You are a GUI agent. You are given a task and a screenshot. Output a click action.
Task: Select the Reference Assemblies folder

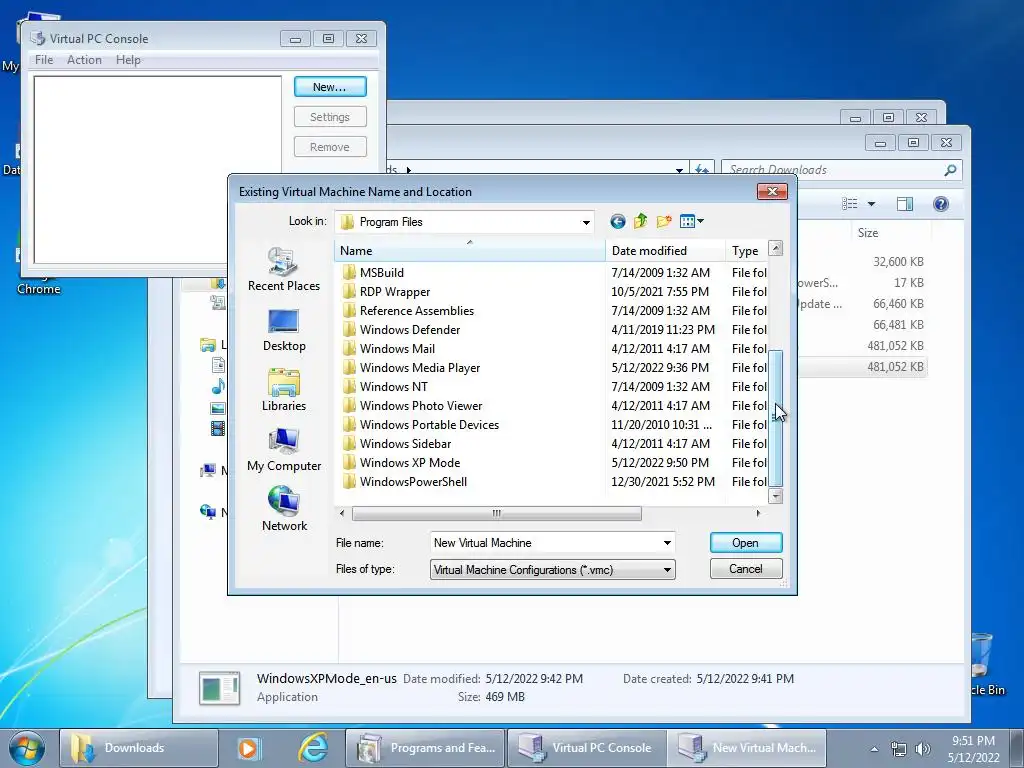point(417,311)
